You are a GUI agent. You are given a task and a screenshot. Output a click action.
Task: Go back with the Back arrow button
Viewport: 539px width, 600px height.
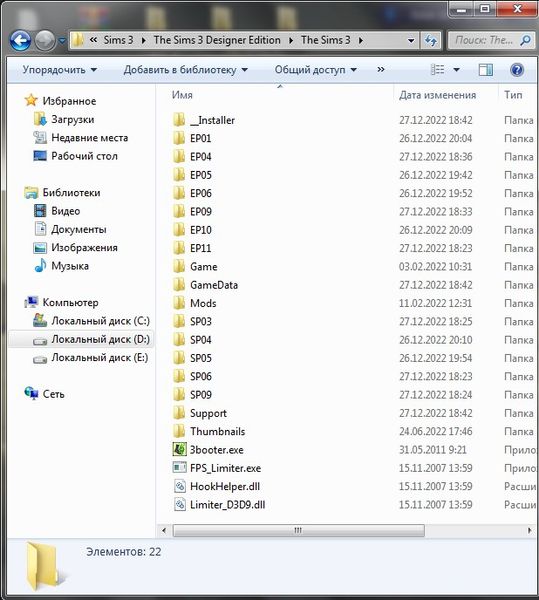20,40
